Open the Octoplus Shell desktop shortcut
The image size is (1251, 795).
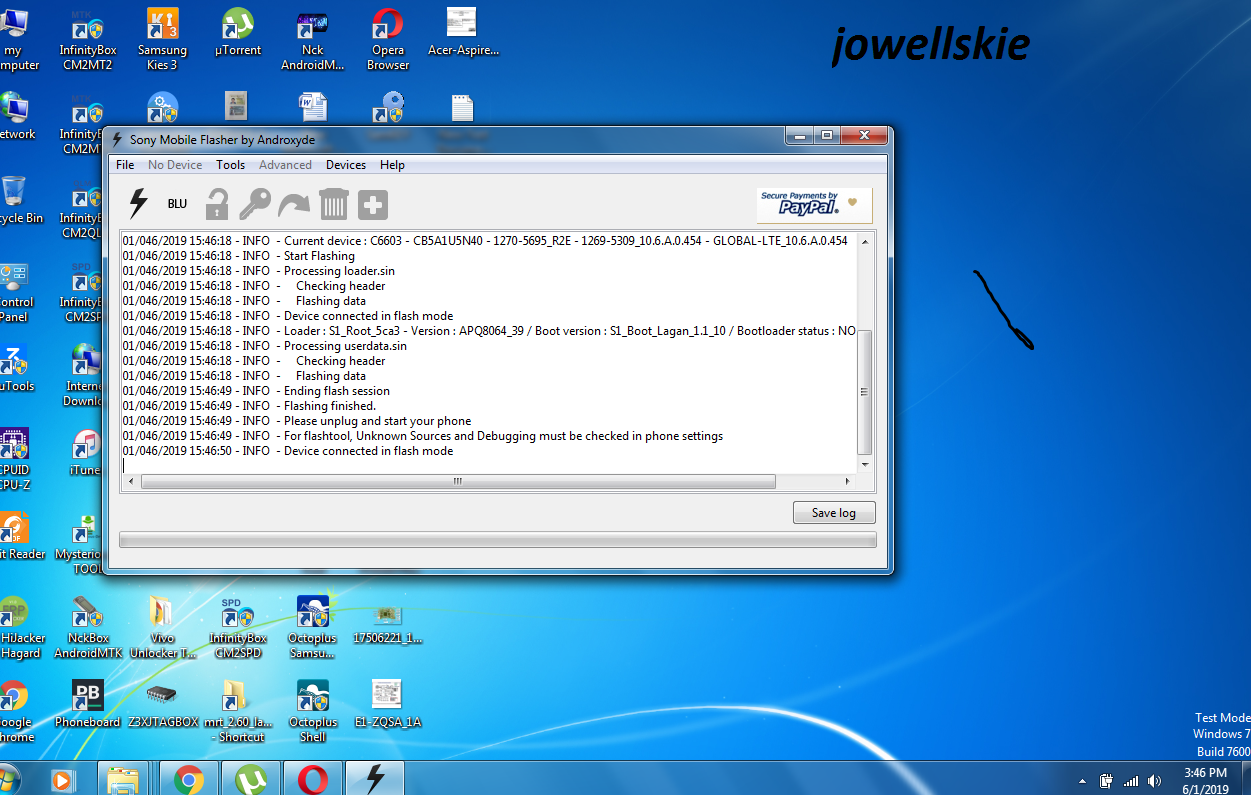313,711
